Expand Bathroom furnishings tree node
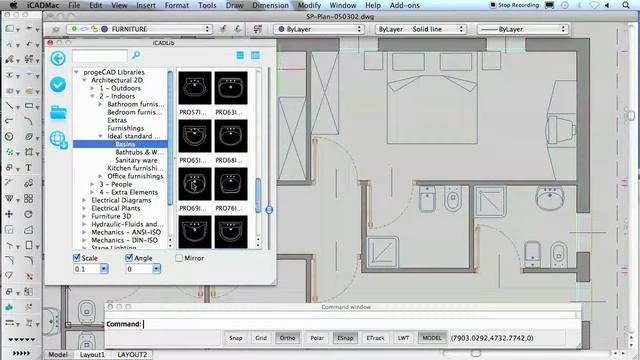Viewport: 640px width, 360px height. pyautogui.click(x=101, y=104)
